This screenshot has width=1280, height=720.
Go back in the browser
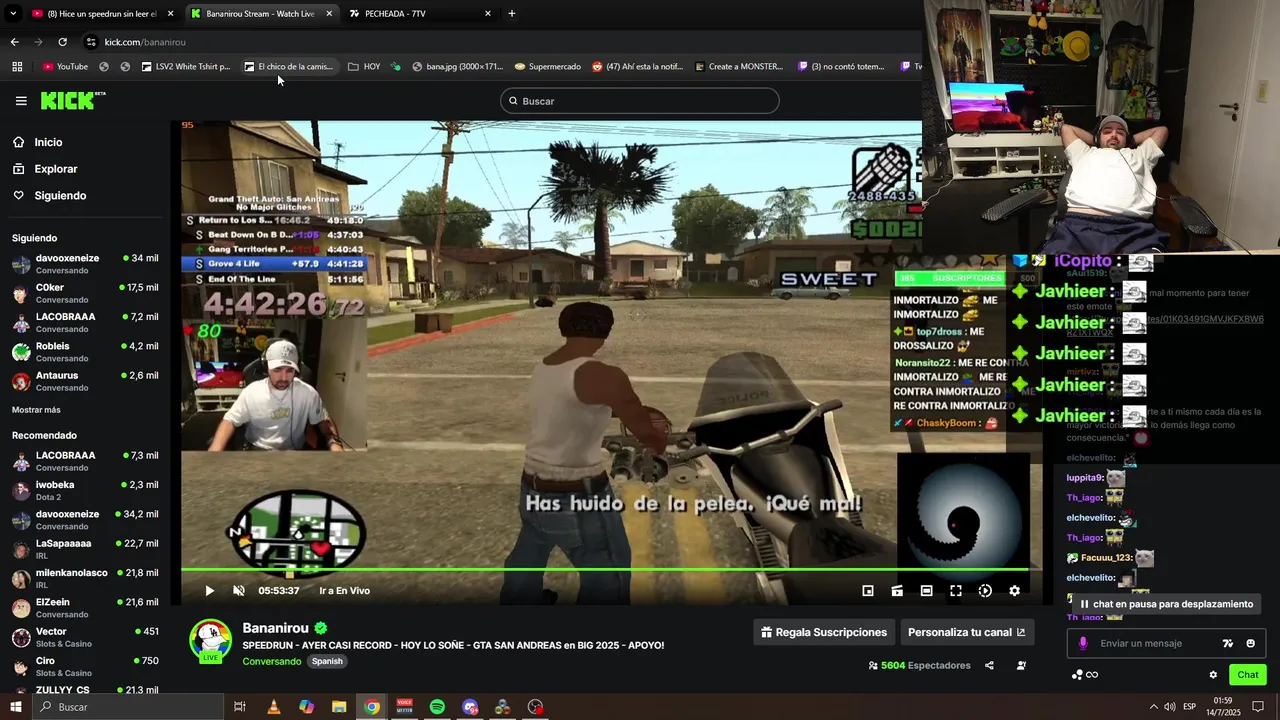(14, 42)
